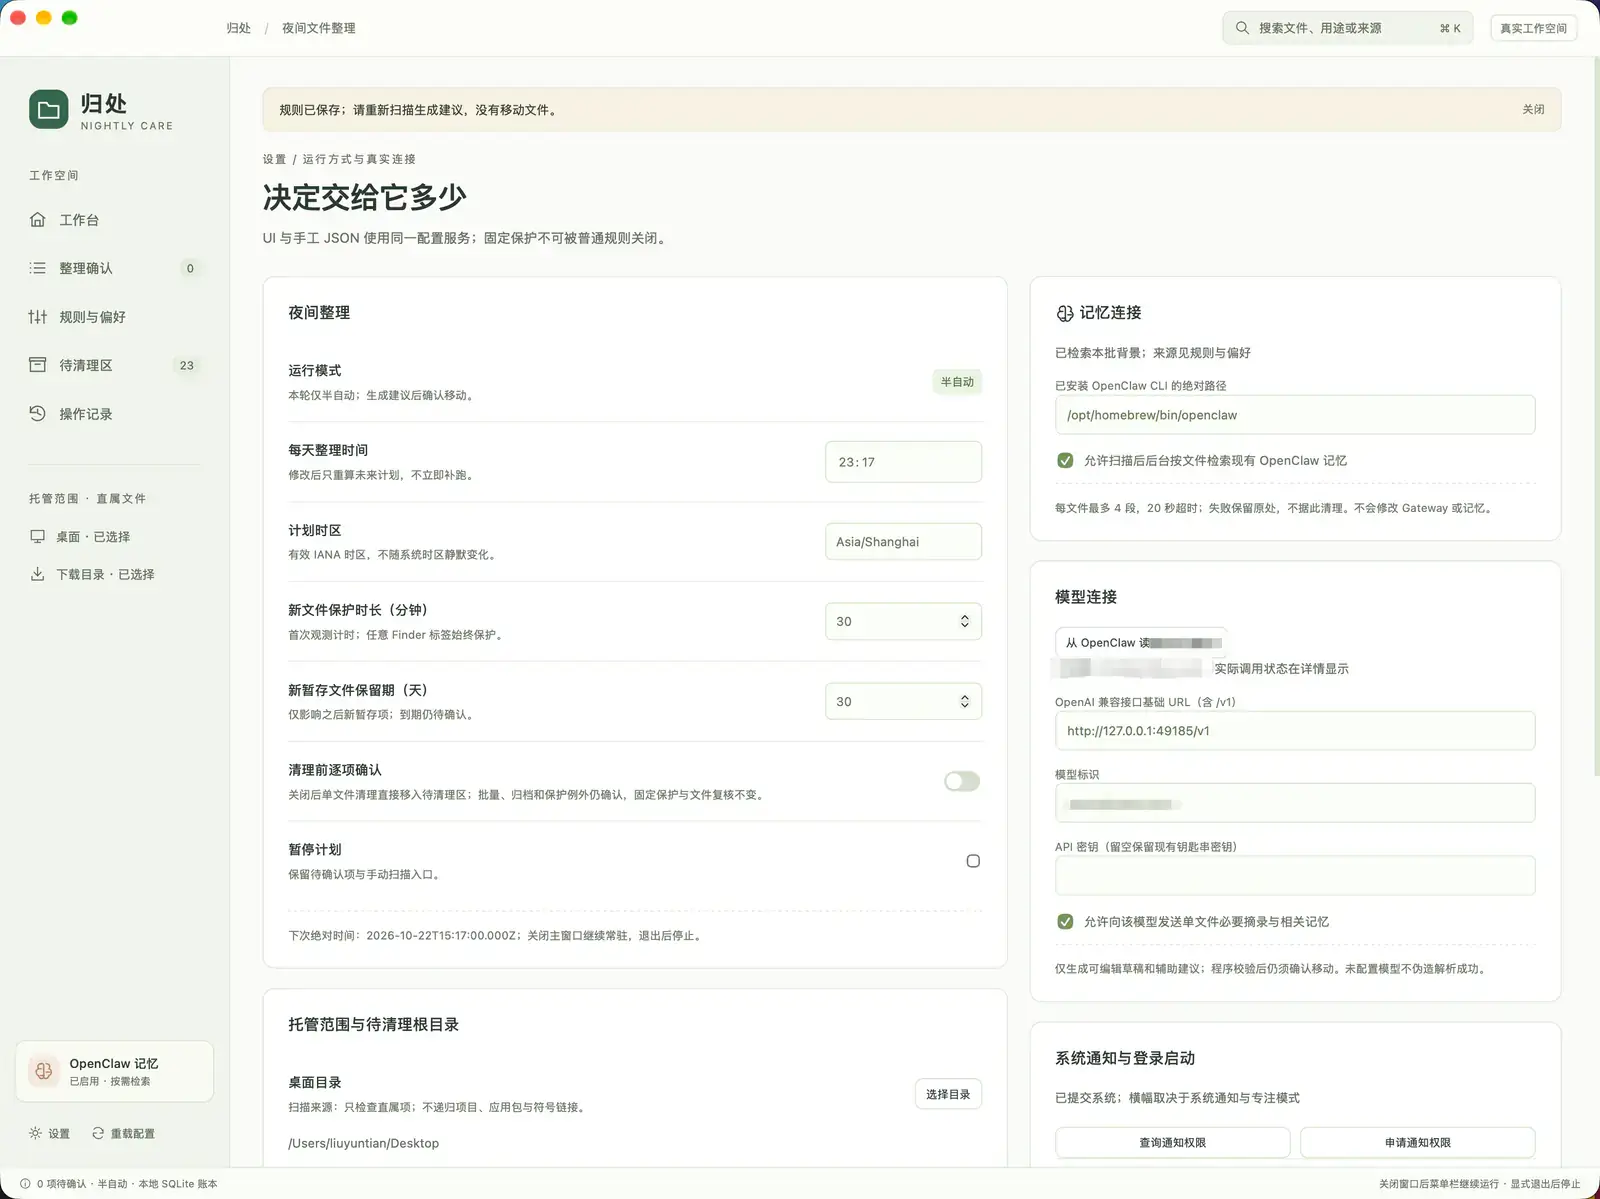Screen dimensions: 1600x1199
Task: Click the status bar info icon
Action: (x=25, y=1184)
